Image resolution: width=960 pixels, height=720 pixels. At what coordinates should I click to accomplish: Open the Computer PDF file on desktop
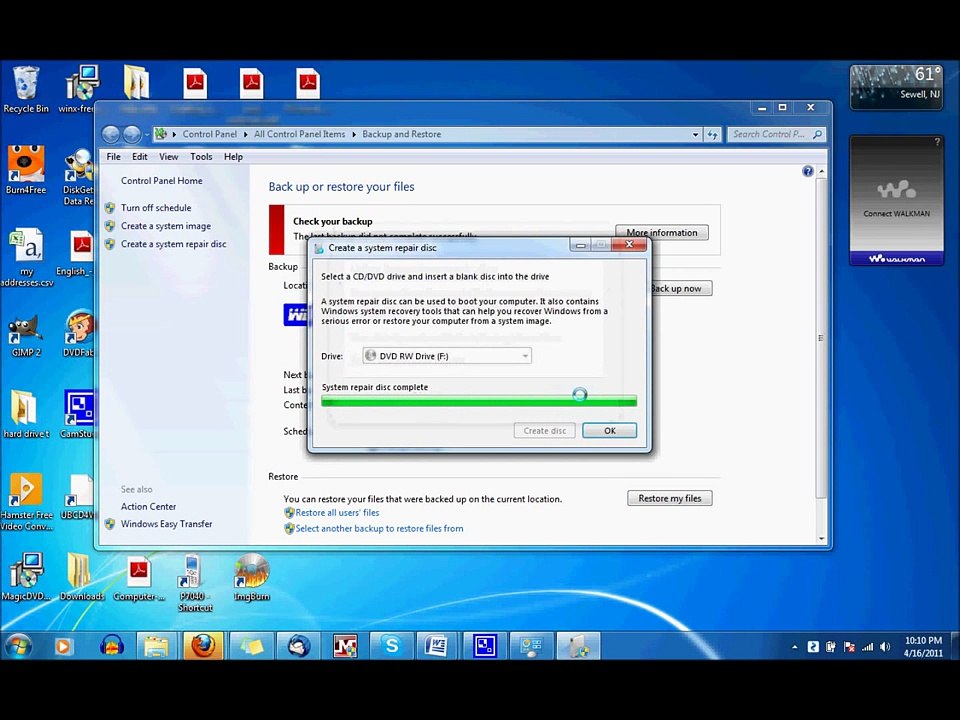coord(139,577)
